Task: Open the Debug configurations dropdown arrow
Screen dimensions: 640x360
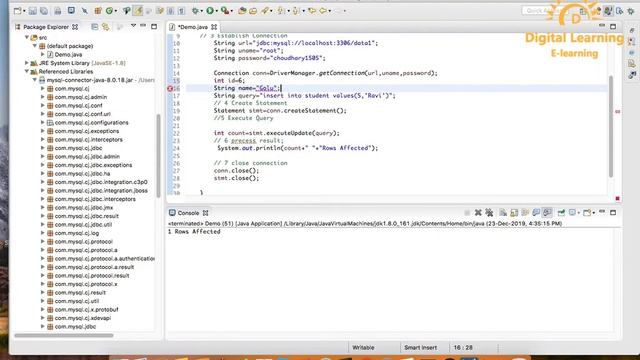Action: [202, 11]
